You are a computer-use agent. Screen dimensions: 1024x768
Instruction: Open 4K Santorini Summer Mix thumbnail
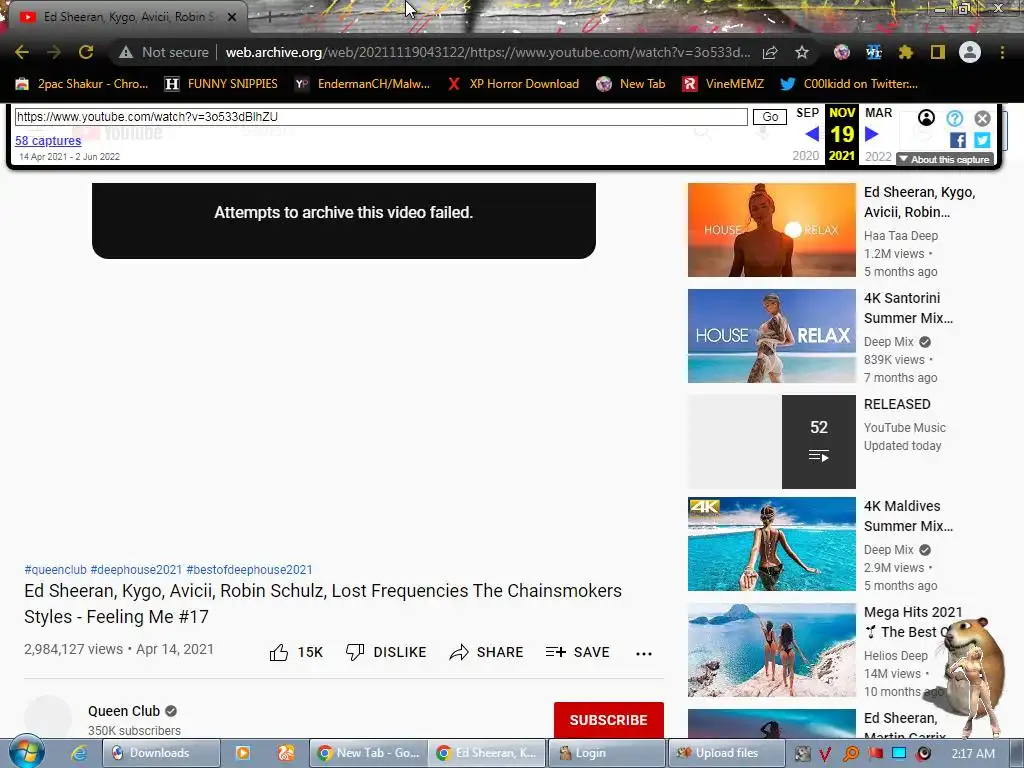click(772, 336)
